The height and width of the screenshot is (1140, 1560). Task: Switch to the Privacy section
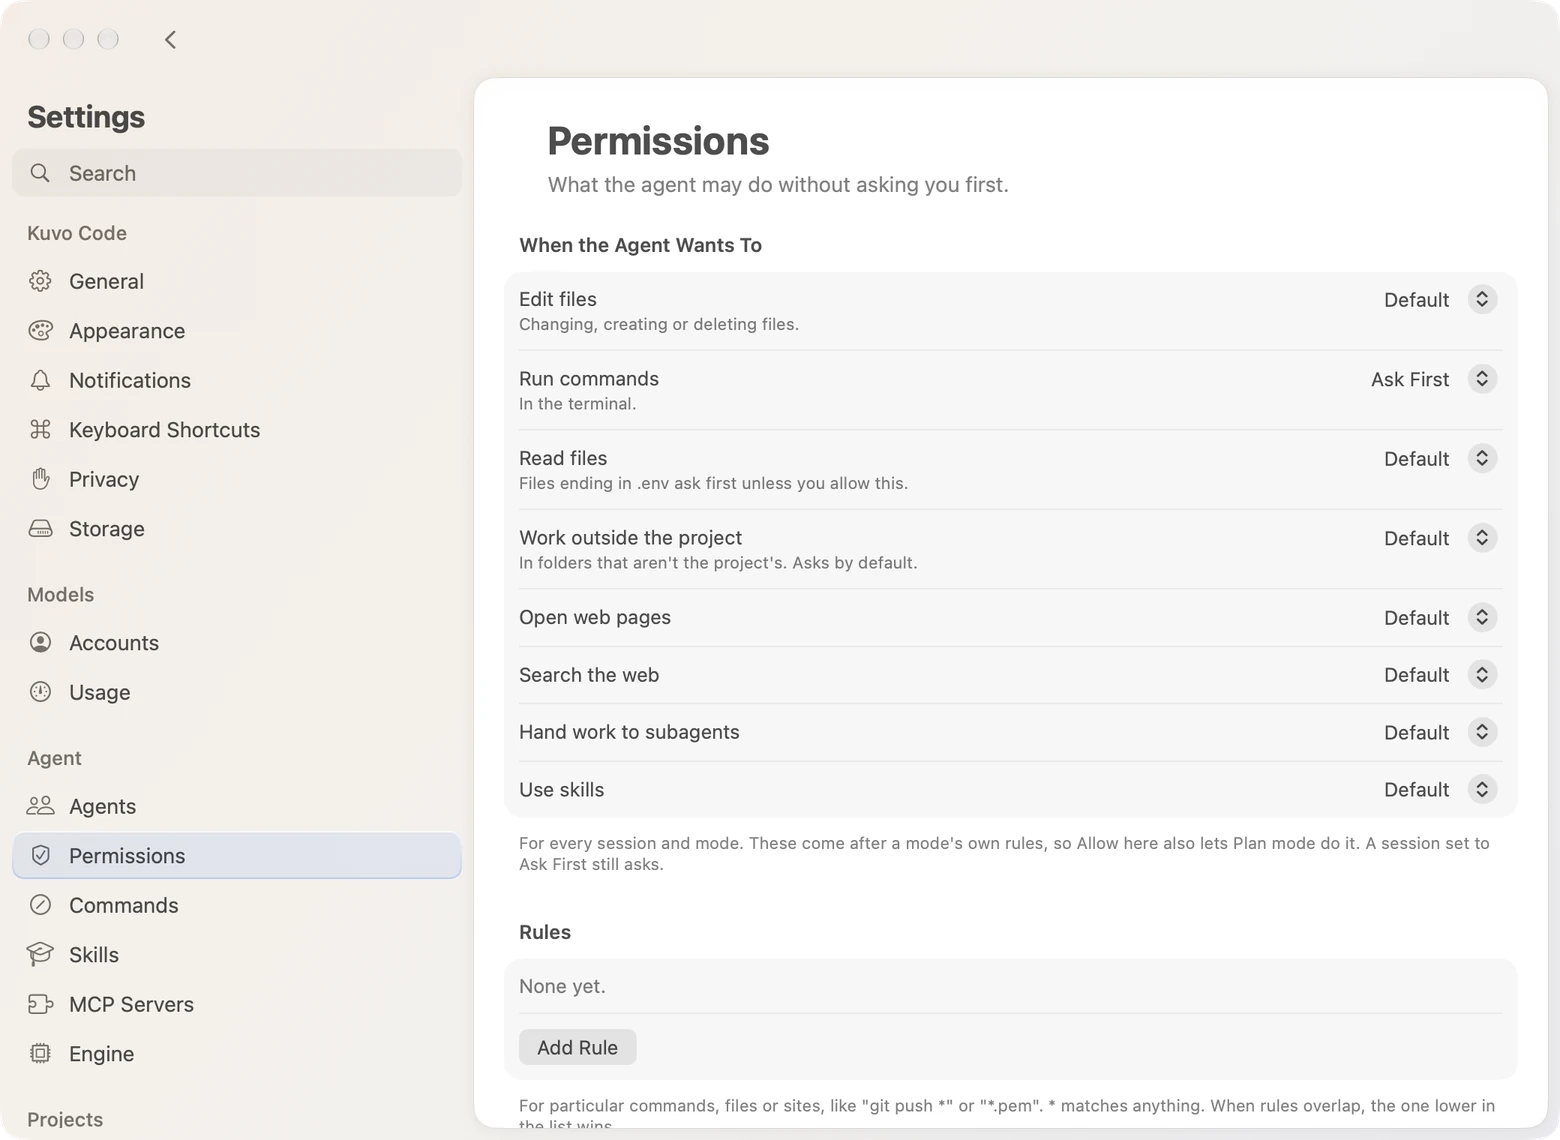[x=237, y=479]
